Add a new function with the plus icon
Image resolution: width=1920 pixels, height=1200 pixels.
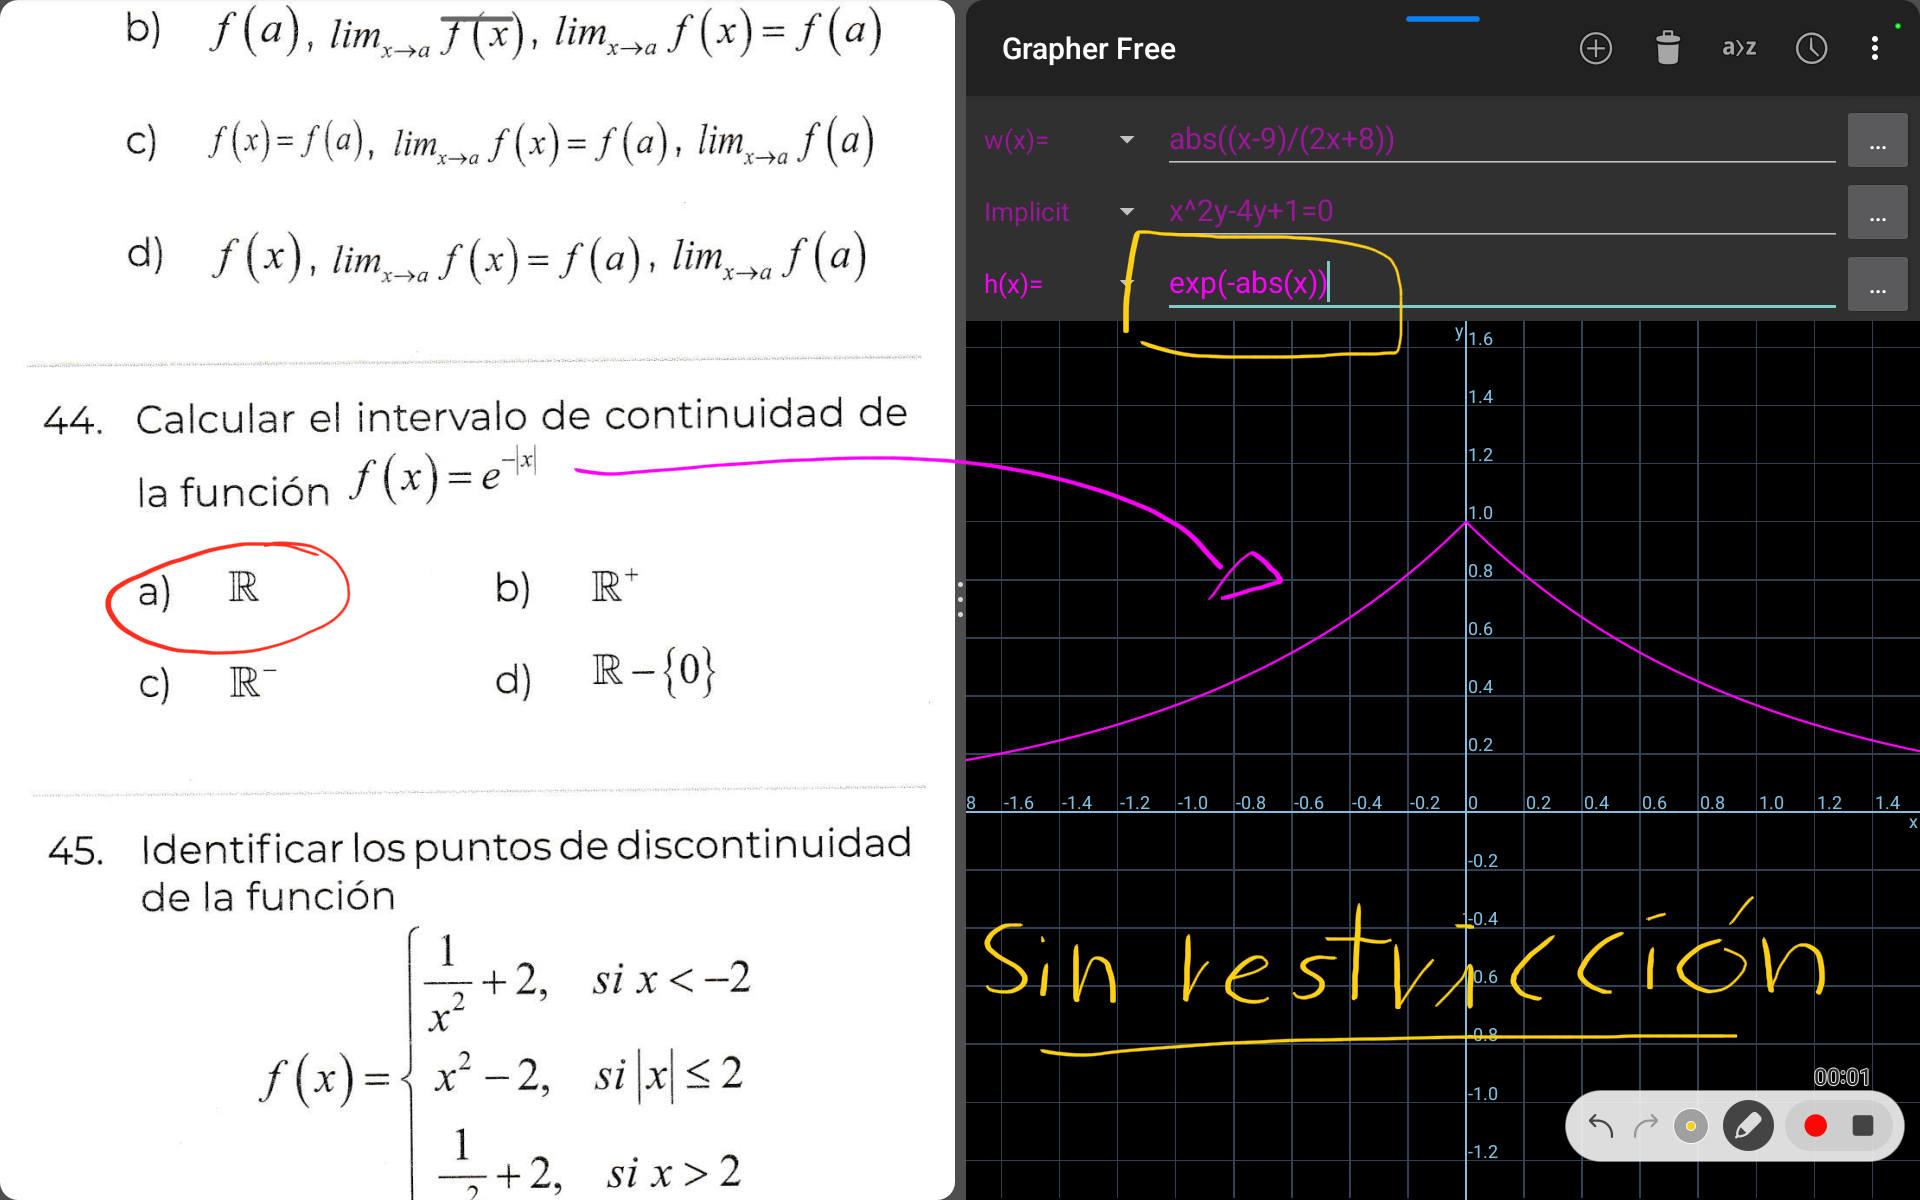(x=1596, y=47)
